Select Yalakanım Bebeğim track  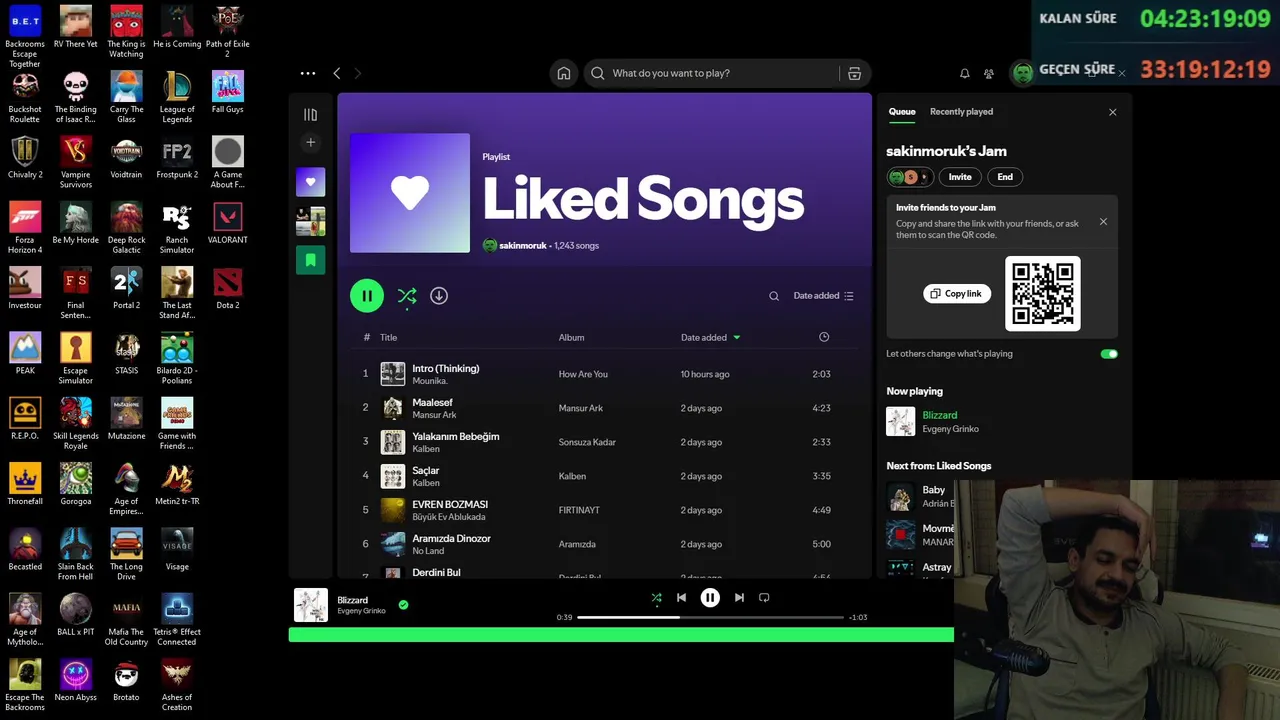point(455,436)
